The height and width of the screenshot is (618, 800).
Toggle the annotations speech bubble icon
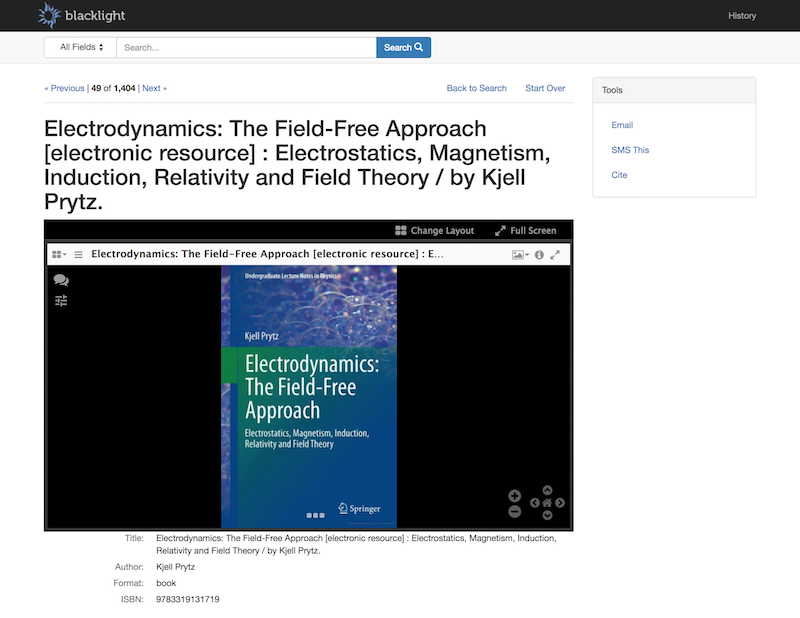pos(61,280)
